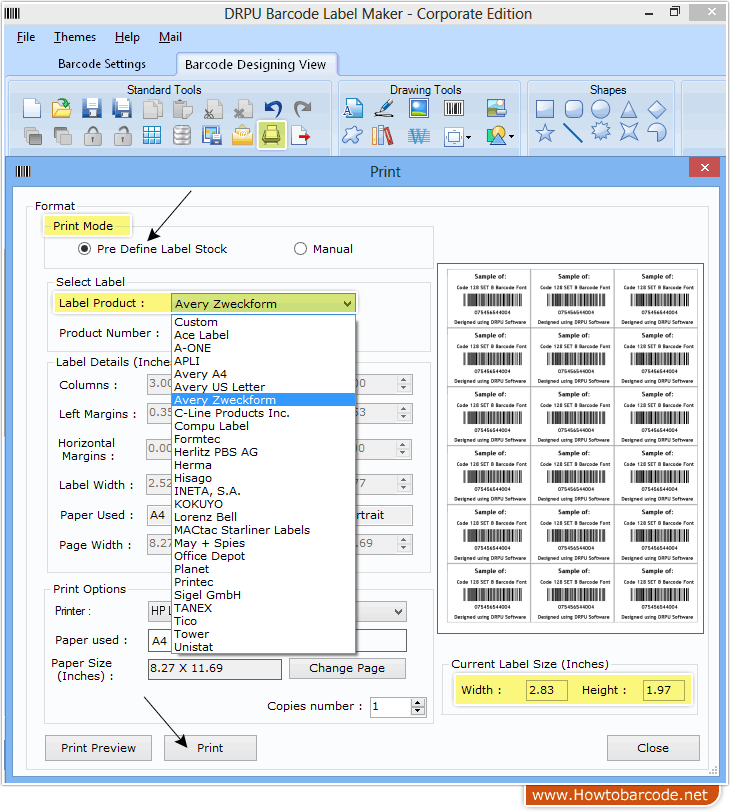The image size is (730, 812).
Task: Open file with the folder icon
Action: pos(62,109)
